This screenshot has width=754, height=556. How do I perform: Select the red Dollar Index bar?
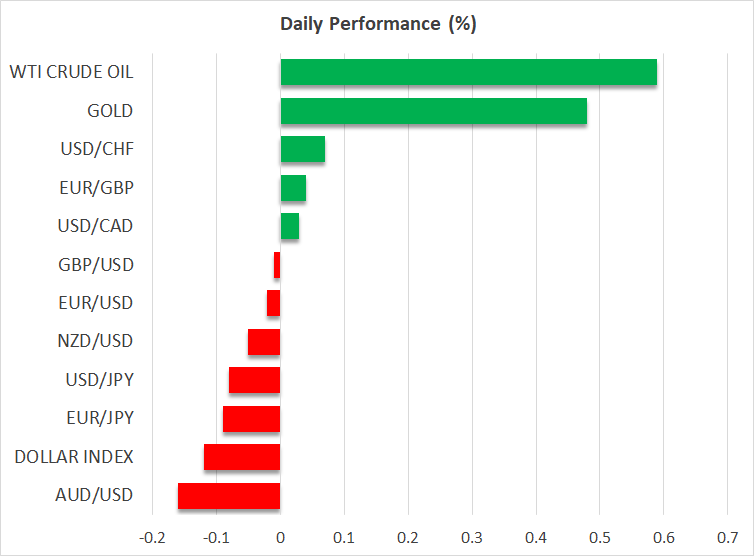(242, 457)
